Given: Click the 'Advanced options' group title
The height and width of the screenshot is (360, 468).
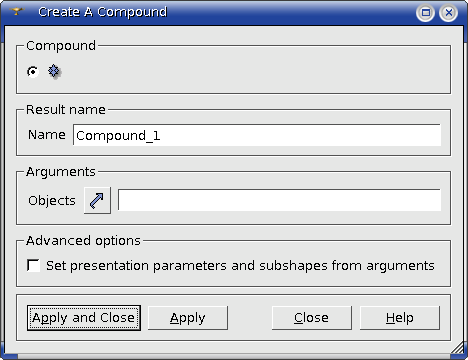Looking at the screenshot, I should click(x=83, y=240).
